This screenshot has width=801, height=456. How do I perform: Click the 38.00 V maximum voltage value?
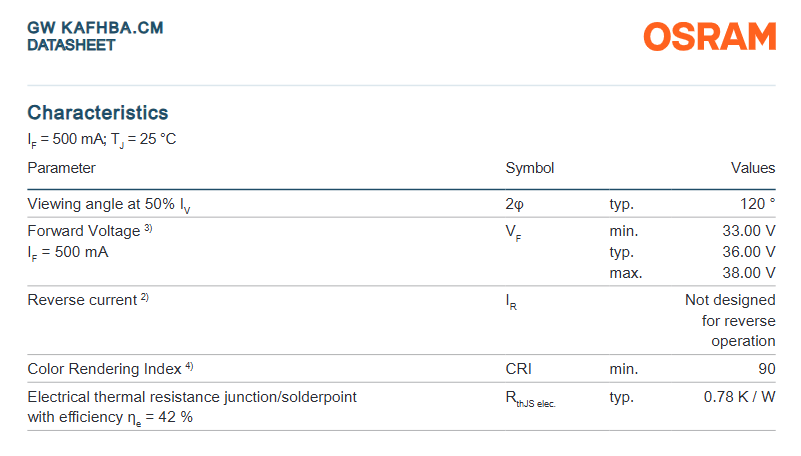click(x=748, y=273)
